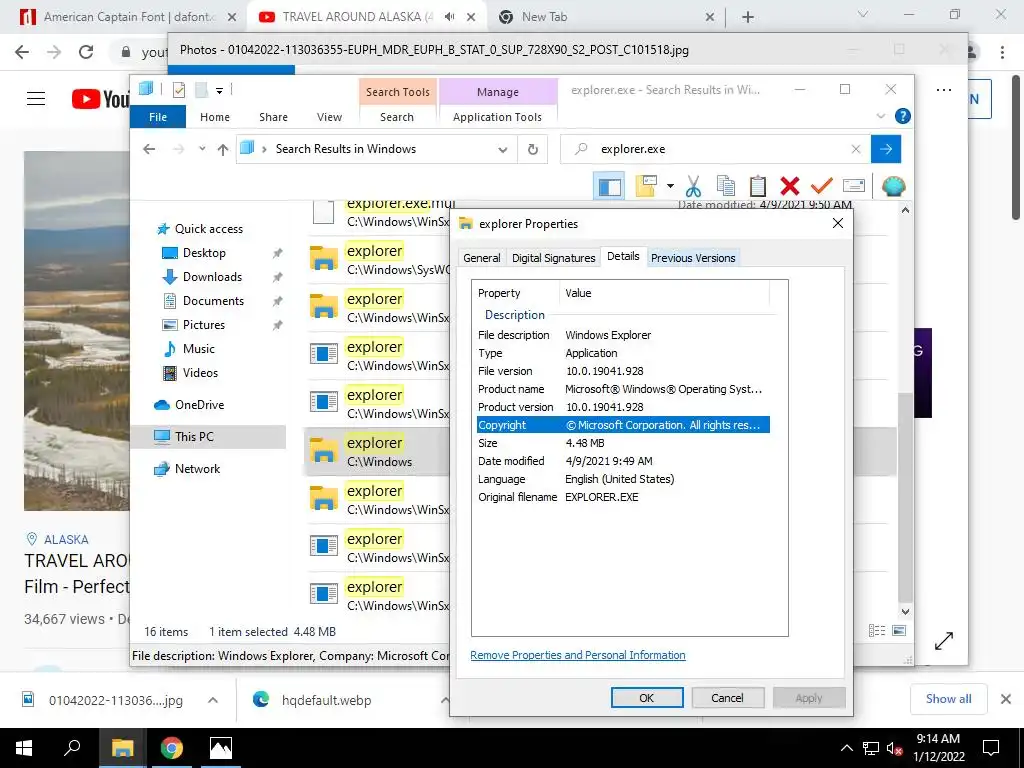Open Customize Quick Access Toolbar dropdown
Viewport: 1024px width, 768px height.
click(220, 91)
